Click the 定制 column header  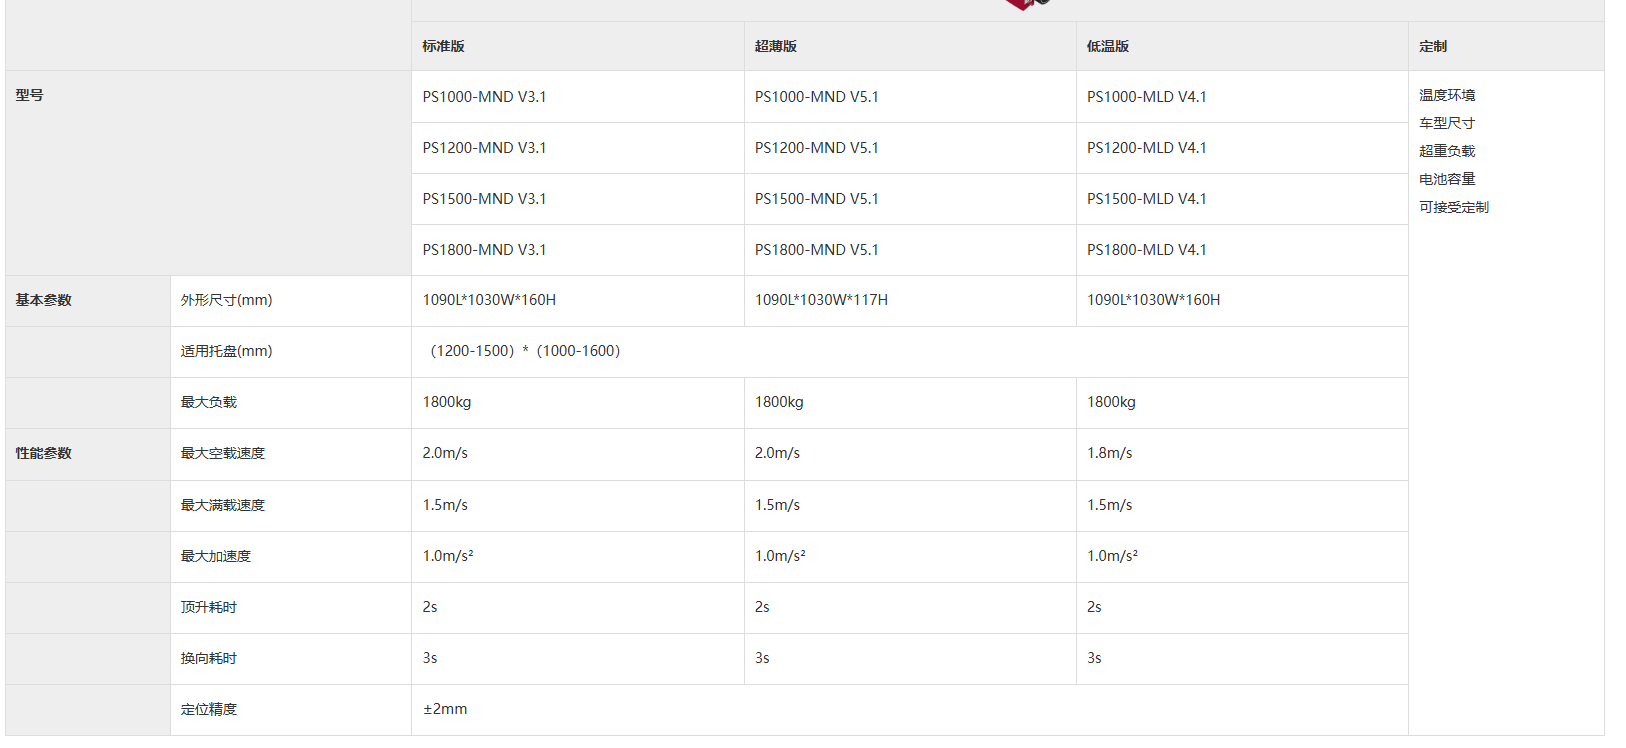[1432, 46]
